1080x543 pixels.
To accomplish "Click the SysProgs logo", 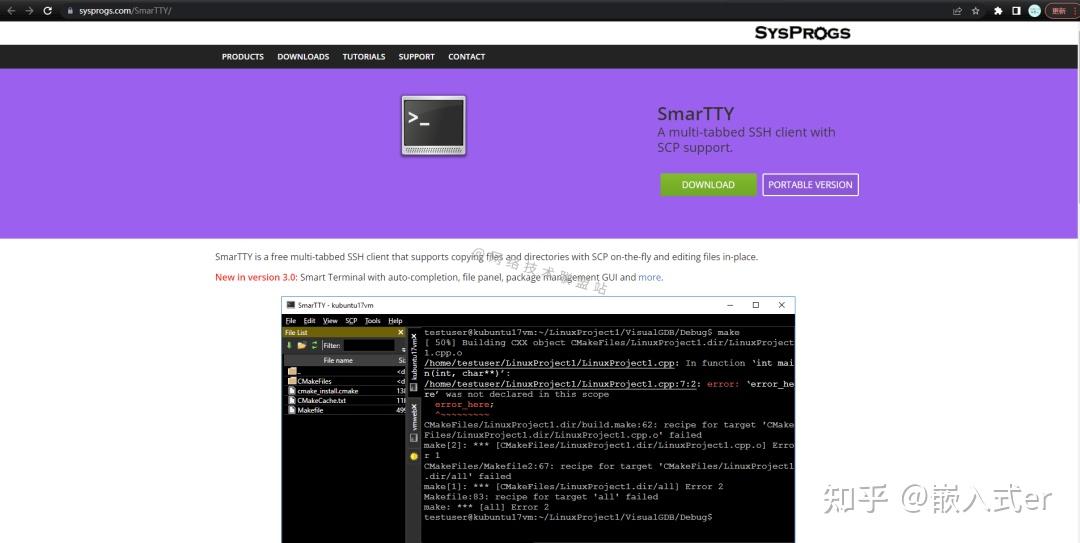I will point(802,33).
